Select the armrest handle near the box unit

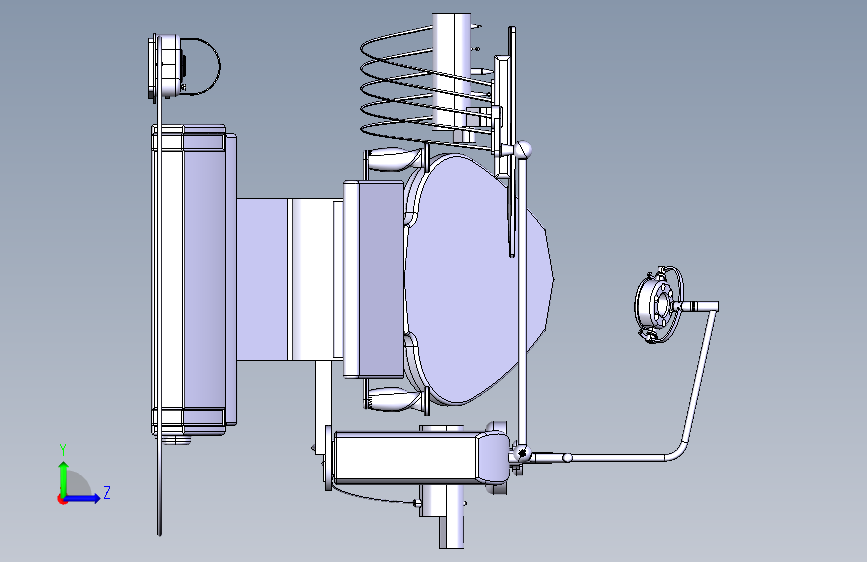point(397,399)
